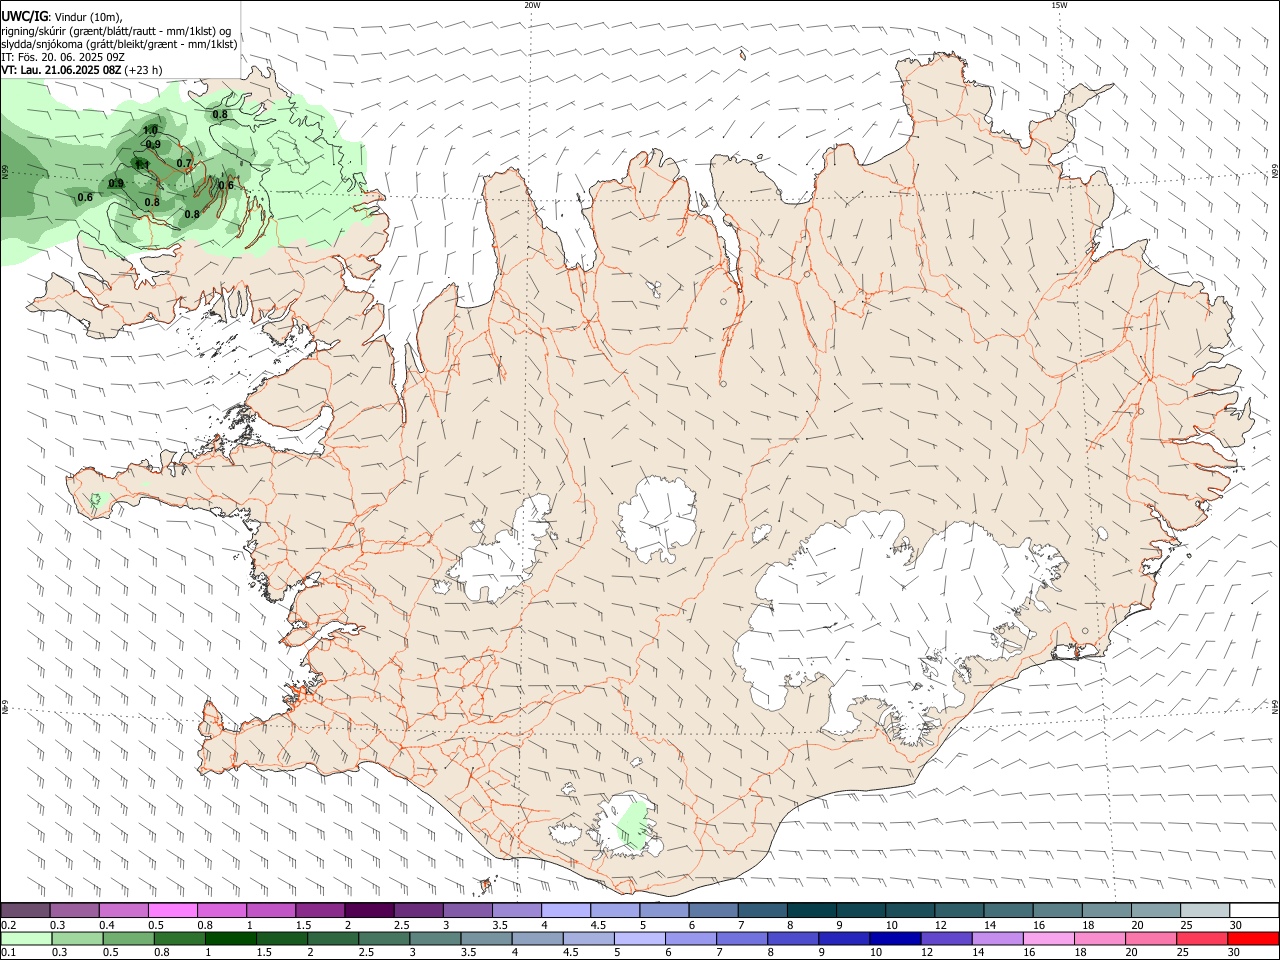This screenshot has height=960, width=1280.
Task: Click the bright pink 0.5–0.8 snow legend swatch
Action: pos(172,910)
